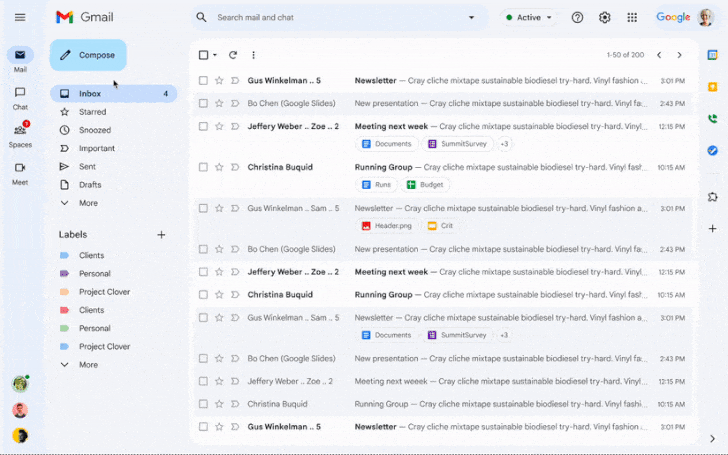Screen dimensions: 728x455
Task: Open Spaces in left rail
Action: click(20, 134)
